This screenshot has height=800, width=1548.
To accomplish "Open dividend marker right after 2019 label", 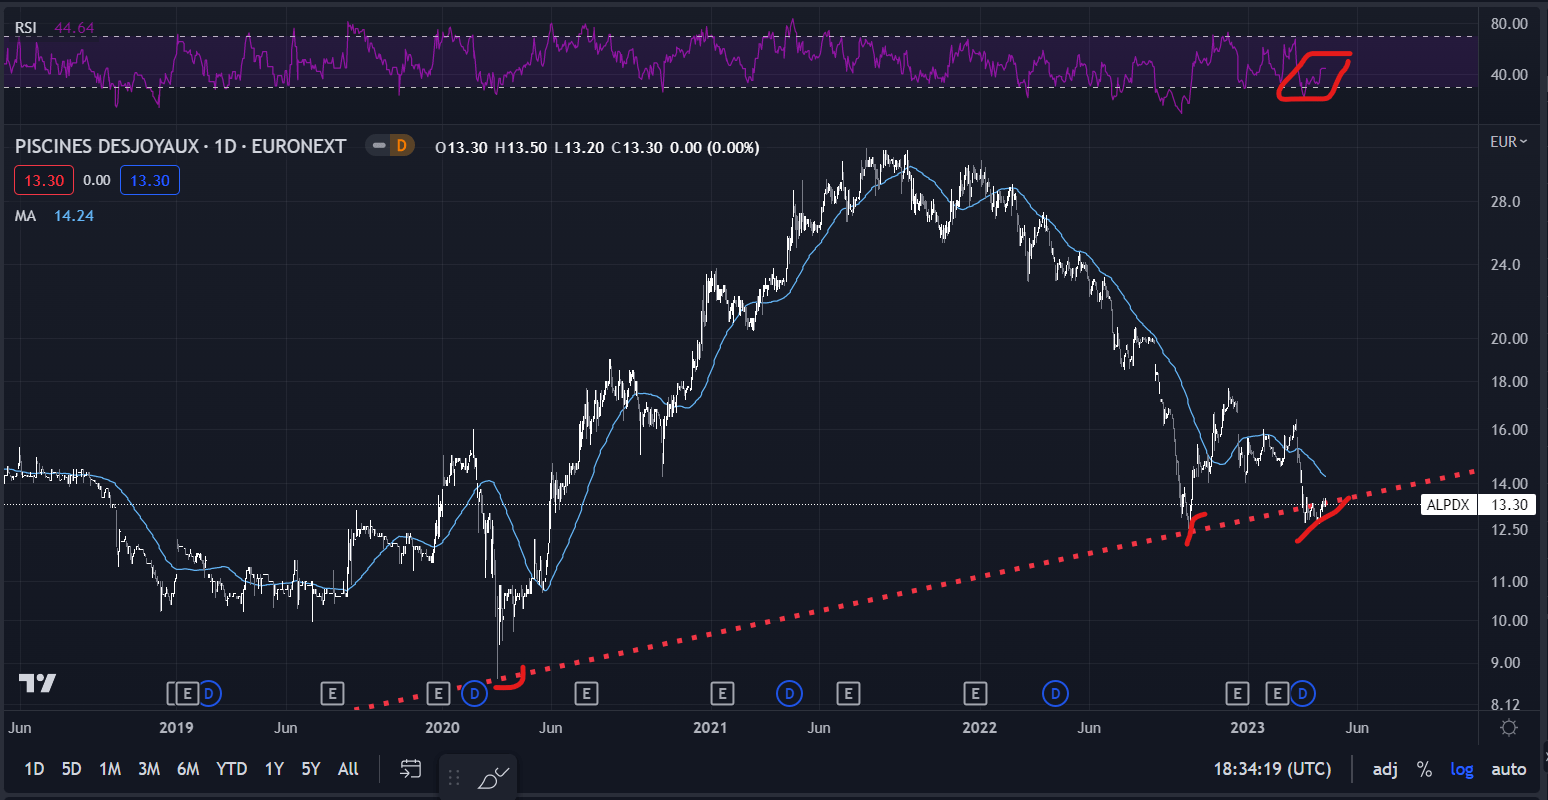I will (x=209, y=692).
